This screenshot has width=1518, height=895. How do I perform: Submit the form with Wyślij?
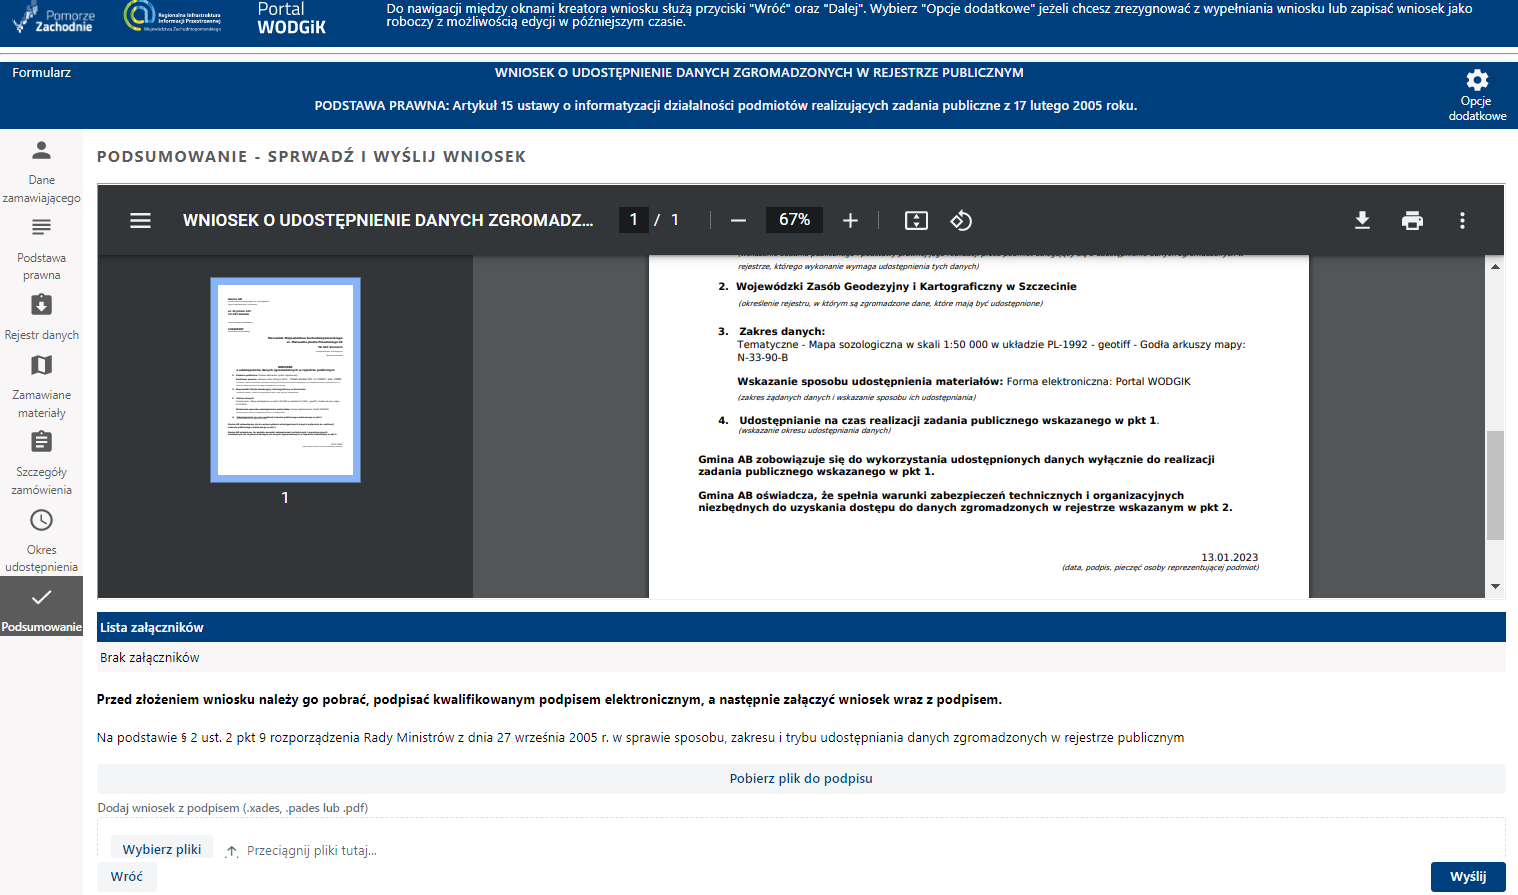pyautogui.click(x=1468, y=875)
